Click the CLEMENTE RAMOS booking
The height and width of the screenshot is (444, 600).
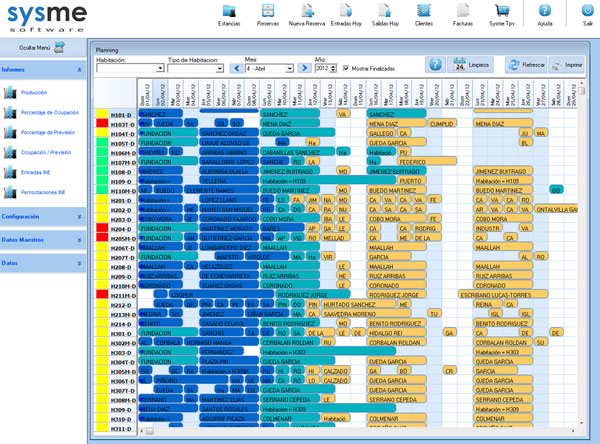coord(221,190)
